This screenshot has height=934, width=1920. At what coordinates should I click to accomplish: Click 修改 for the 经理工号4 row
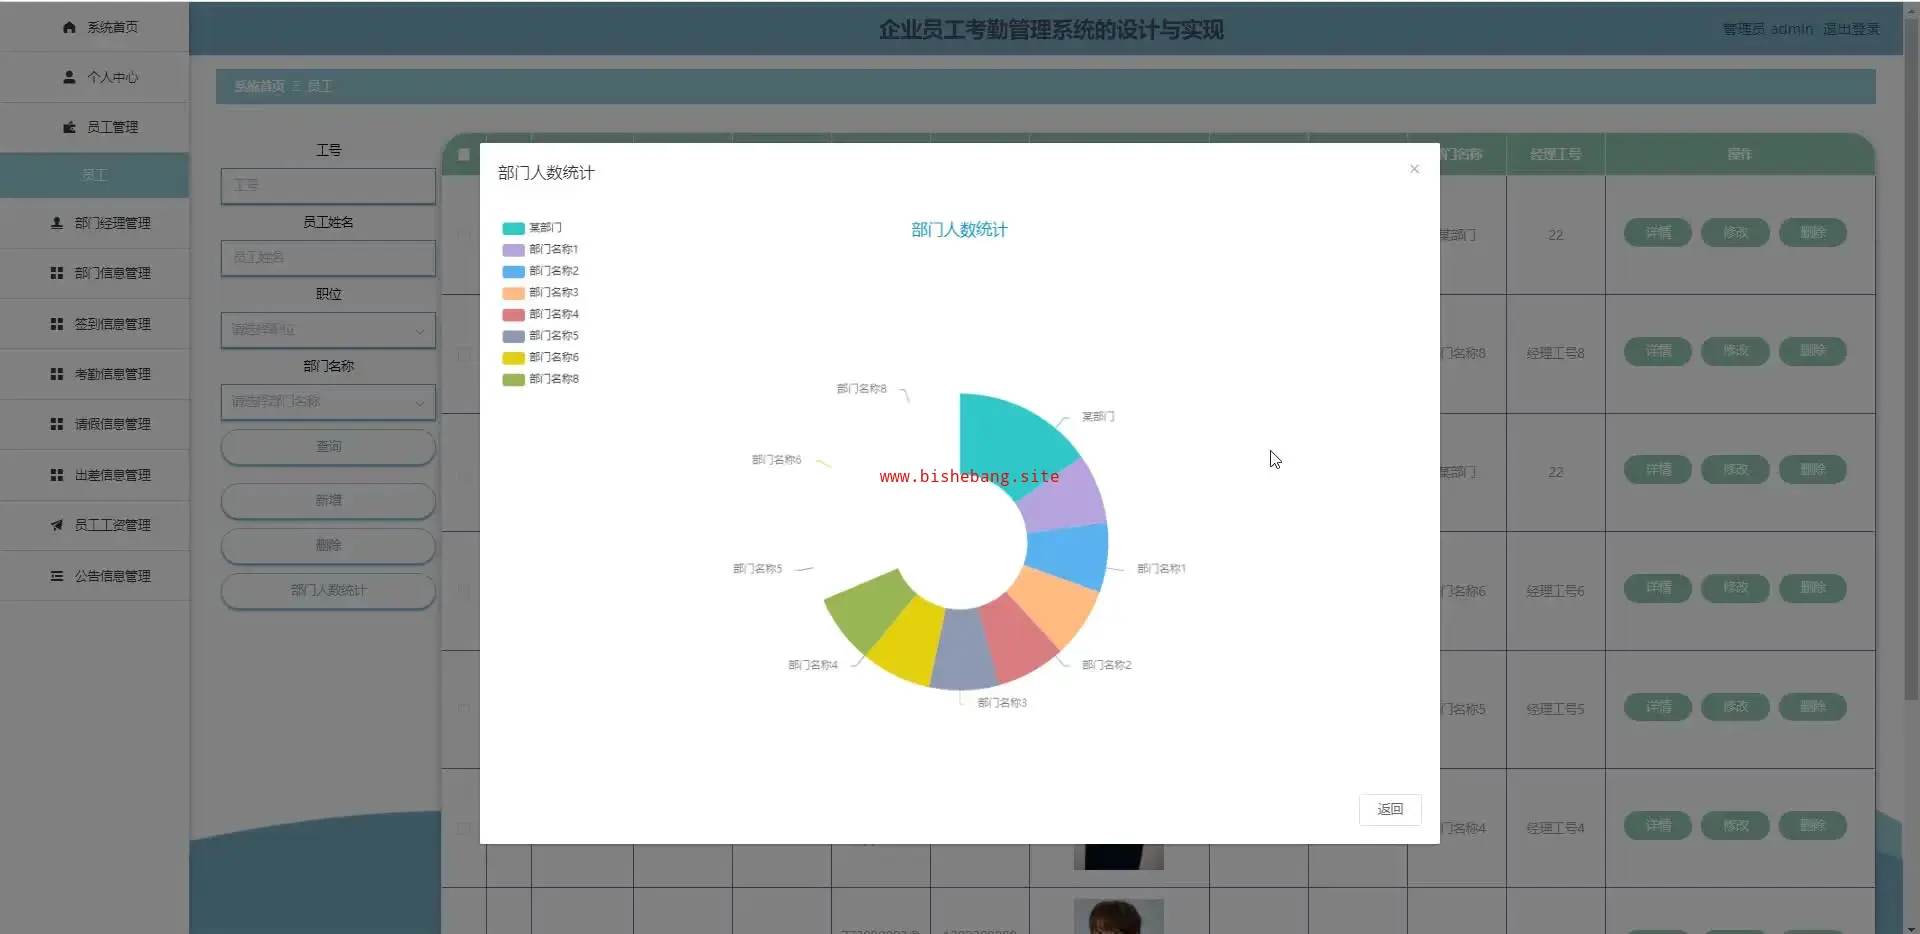coord(1735,826)
